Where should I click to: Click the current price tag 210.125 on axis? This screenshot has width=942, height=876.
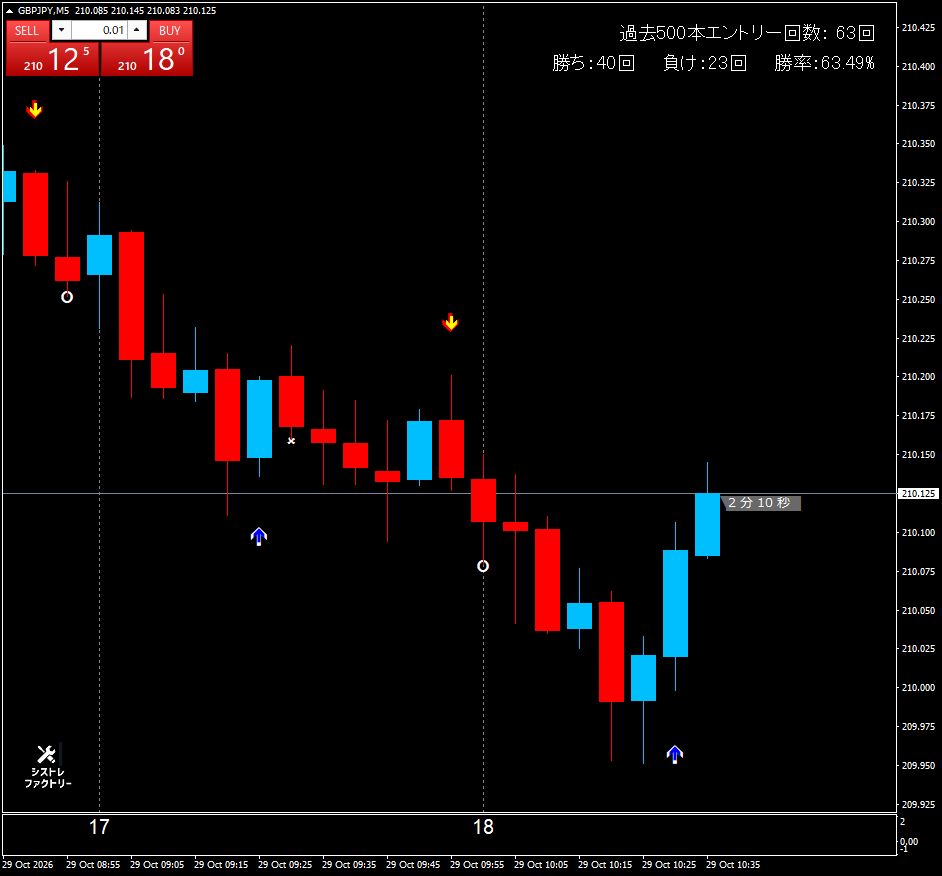[919, 493]
